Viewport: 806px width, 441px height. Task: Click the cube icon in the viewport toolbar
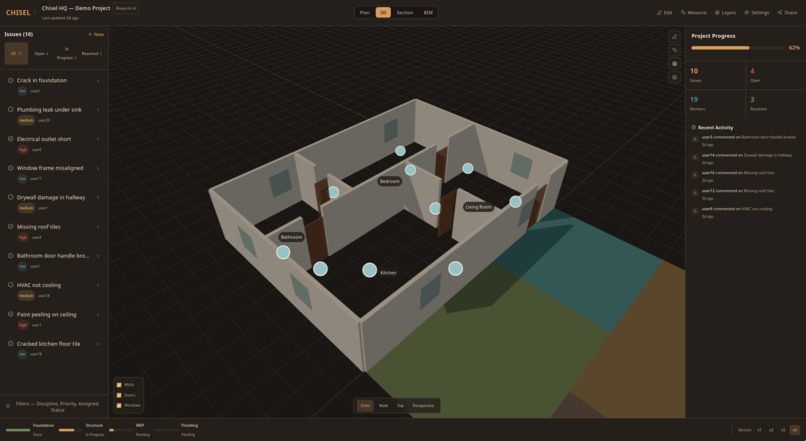pyautogui.click(x=674, y=64)
